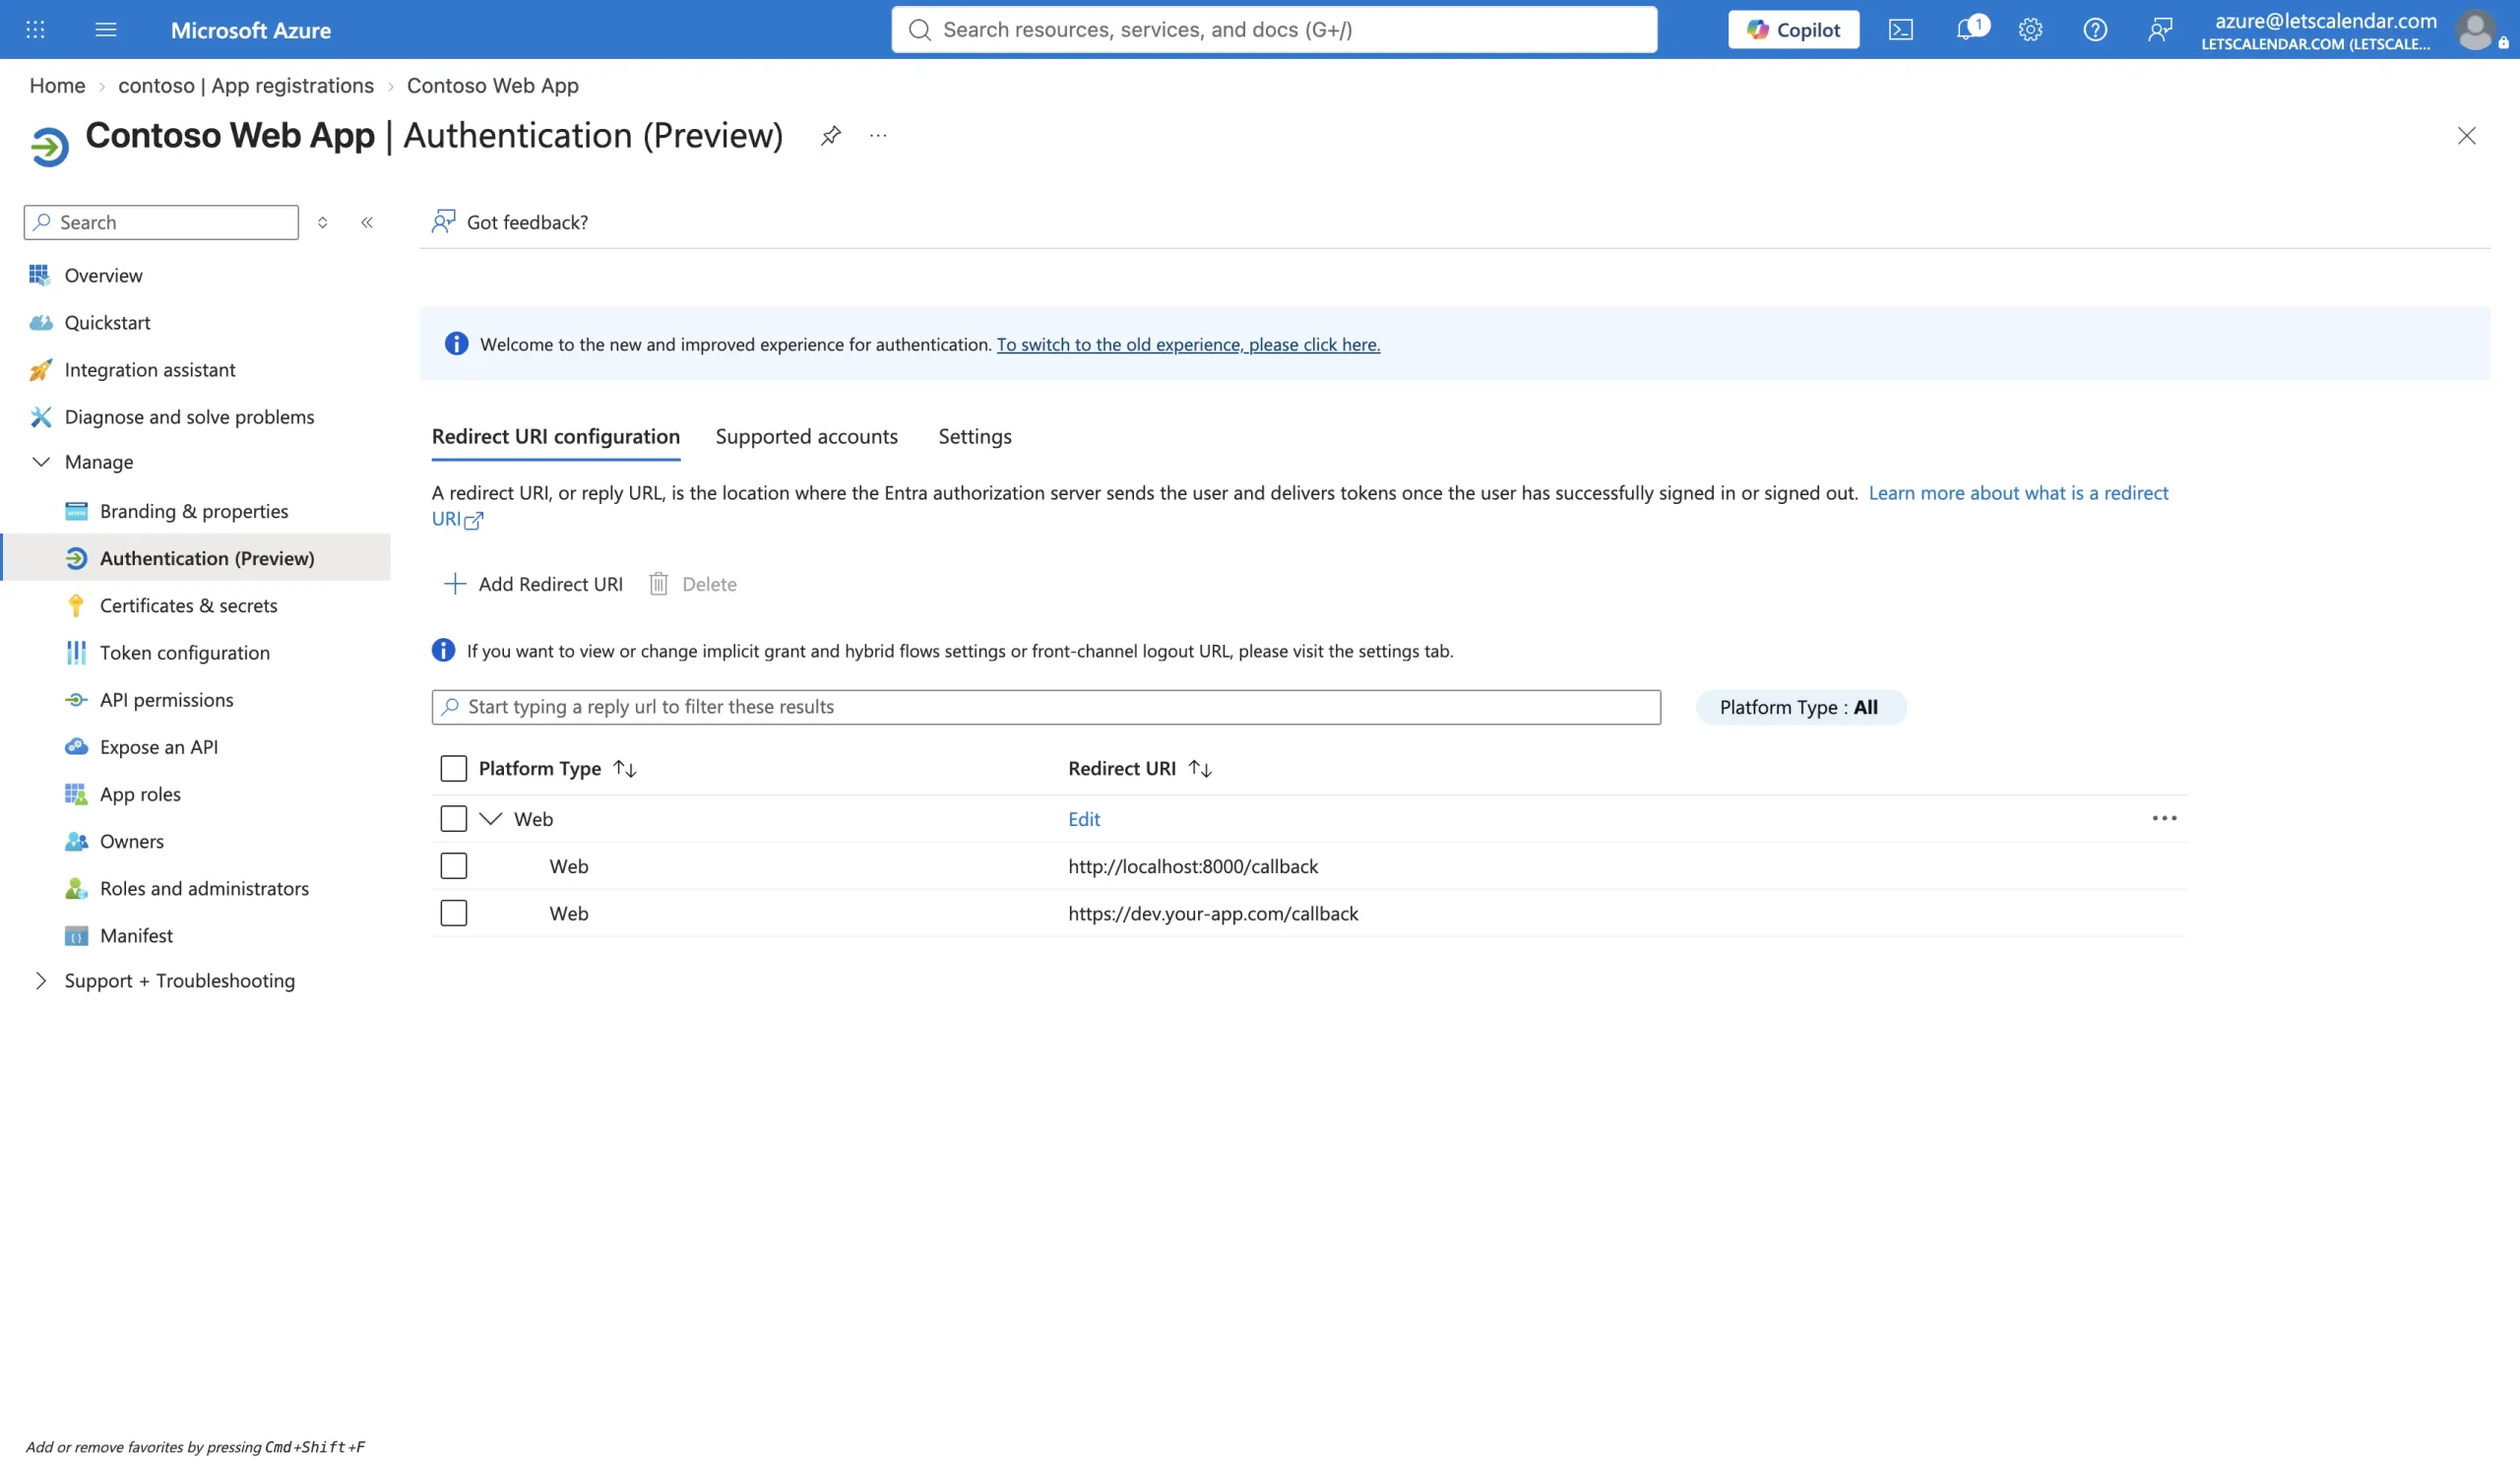Viewport: 2520px width, 1459px height.
Task: Open portal settings gear
Action: pos(2030,29)
